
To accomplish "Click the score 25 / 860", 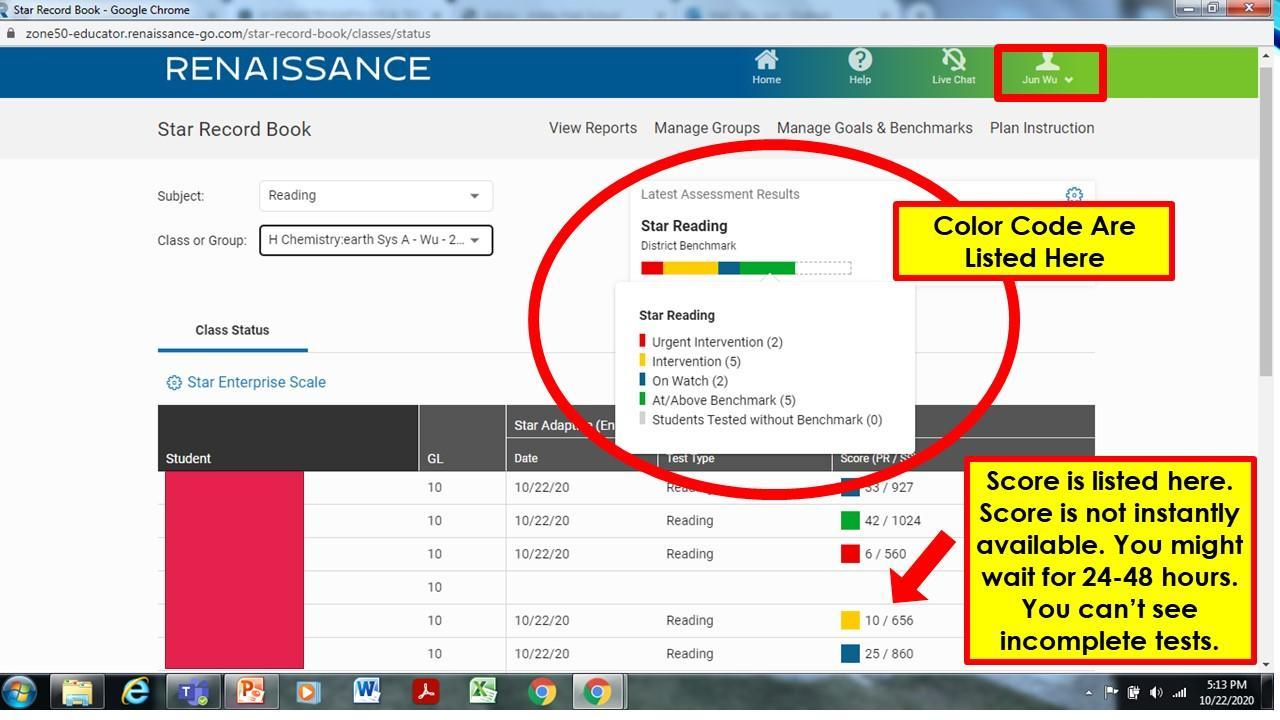I will click(x=889, y=654).
